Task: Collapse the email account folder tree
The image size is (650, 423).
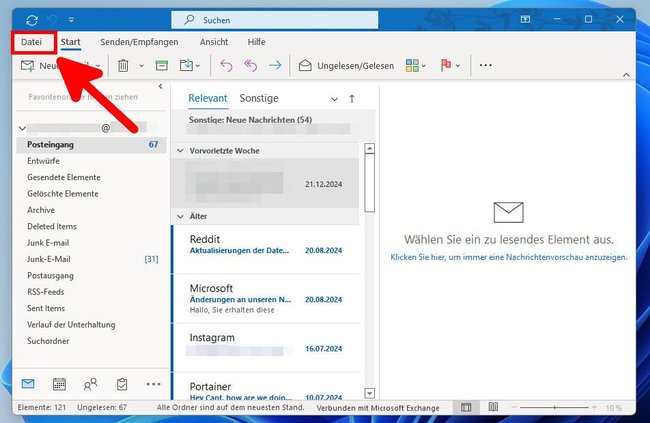Action: [x=23, y=129]
